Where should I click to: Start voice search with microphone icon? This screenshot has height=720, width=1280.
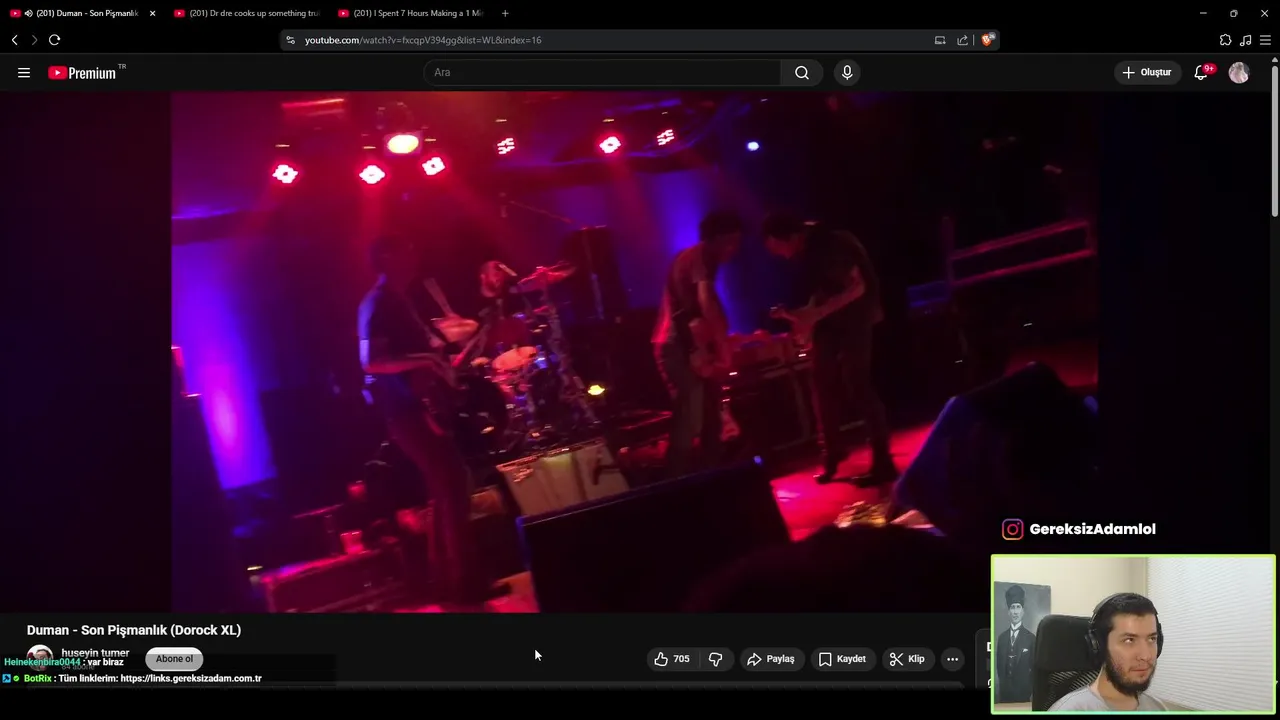click(x=847, y=72)
